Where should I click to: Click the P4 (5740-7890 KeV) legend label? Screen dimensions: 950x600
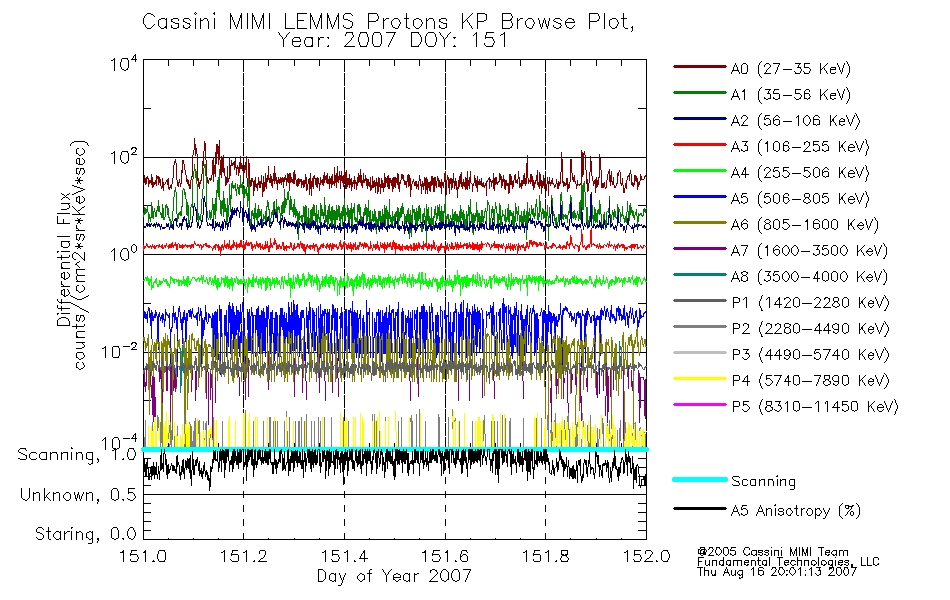810,381
